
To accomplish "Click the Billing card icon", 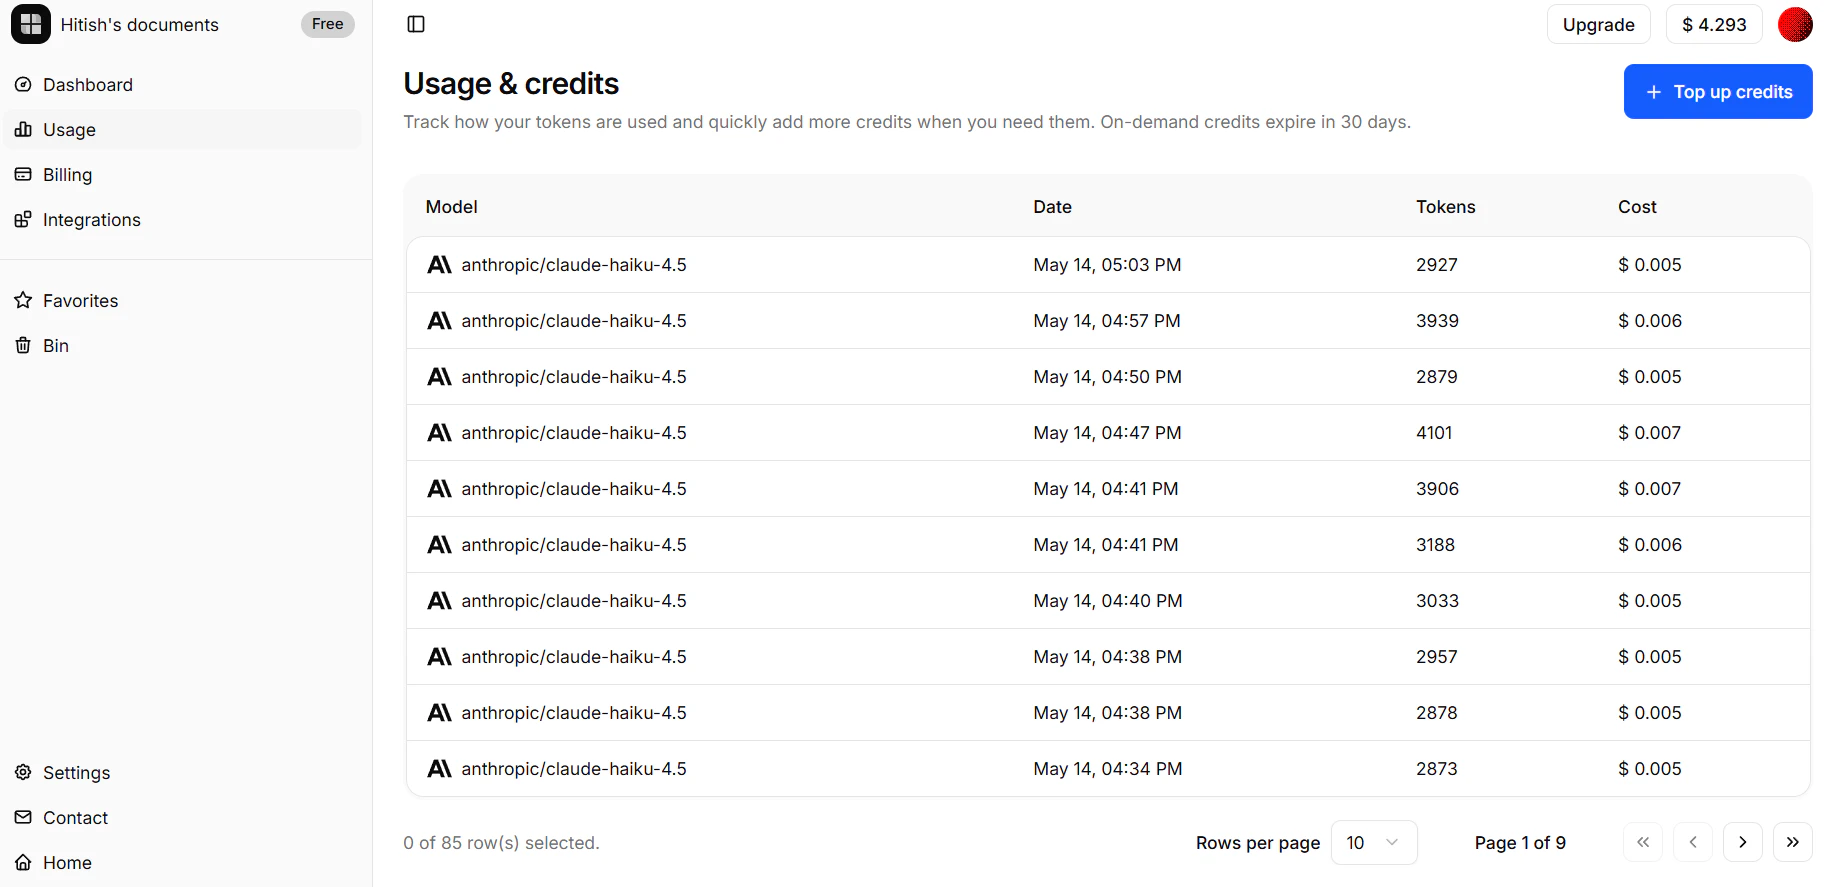I will click(23, 175).
